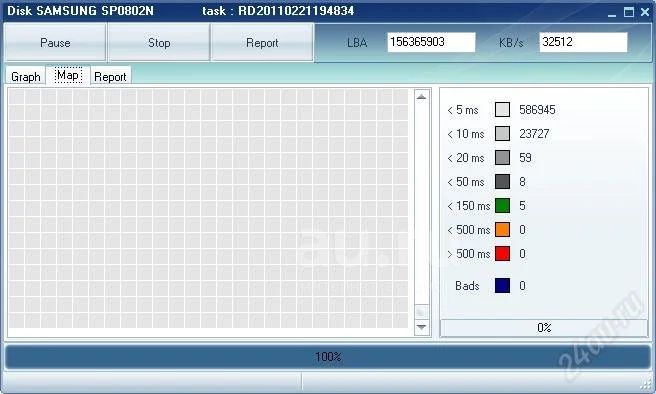Click the green under 150 ms swatch
This screenshot has height=394, width=656.
[x=502, y=205]
